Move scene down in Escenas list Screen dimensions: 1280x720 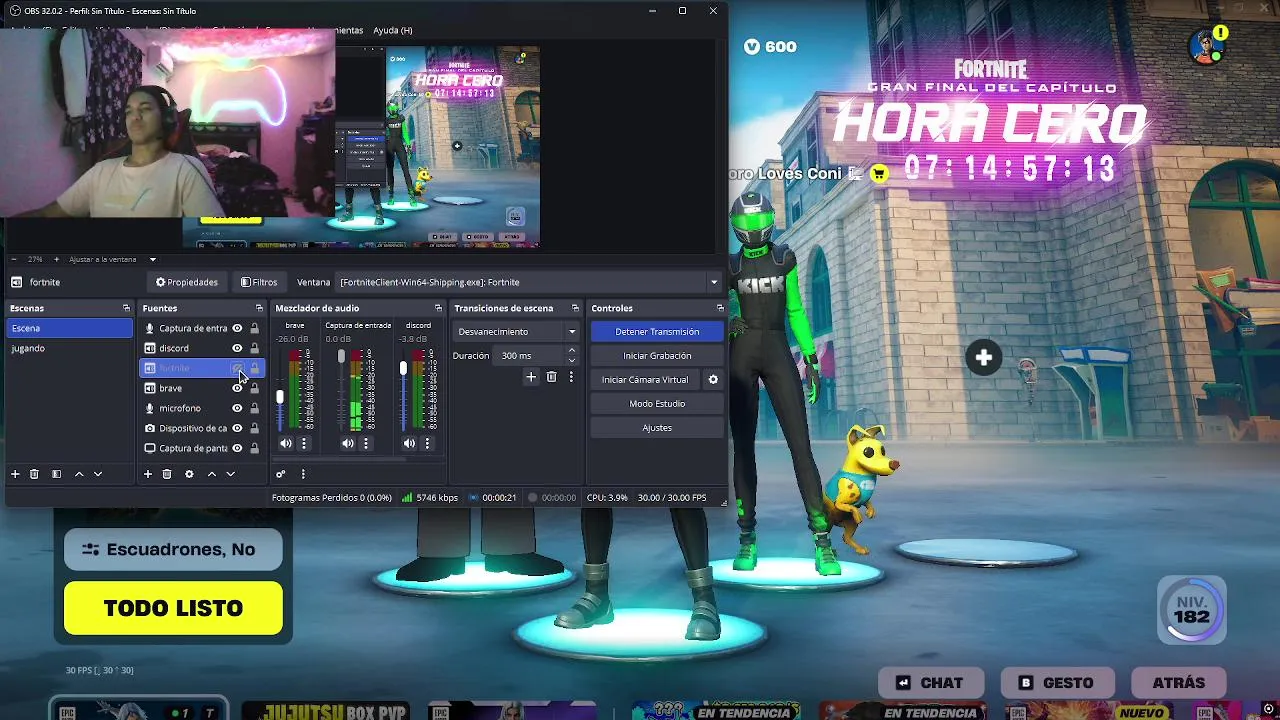[98, 474]
